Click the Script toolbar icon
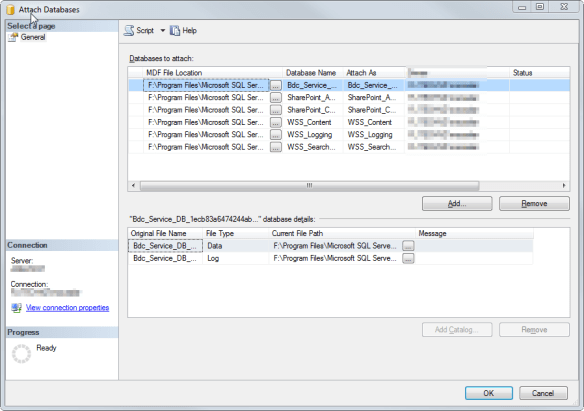The width and height of the screenshot is (584, 411). 129,31
